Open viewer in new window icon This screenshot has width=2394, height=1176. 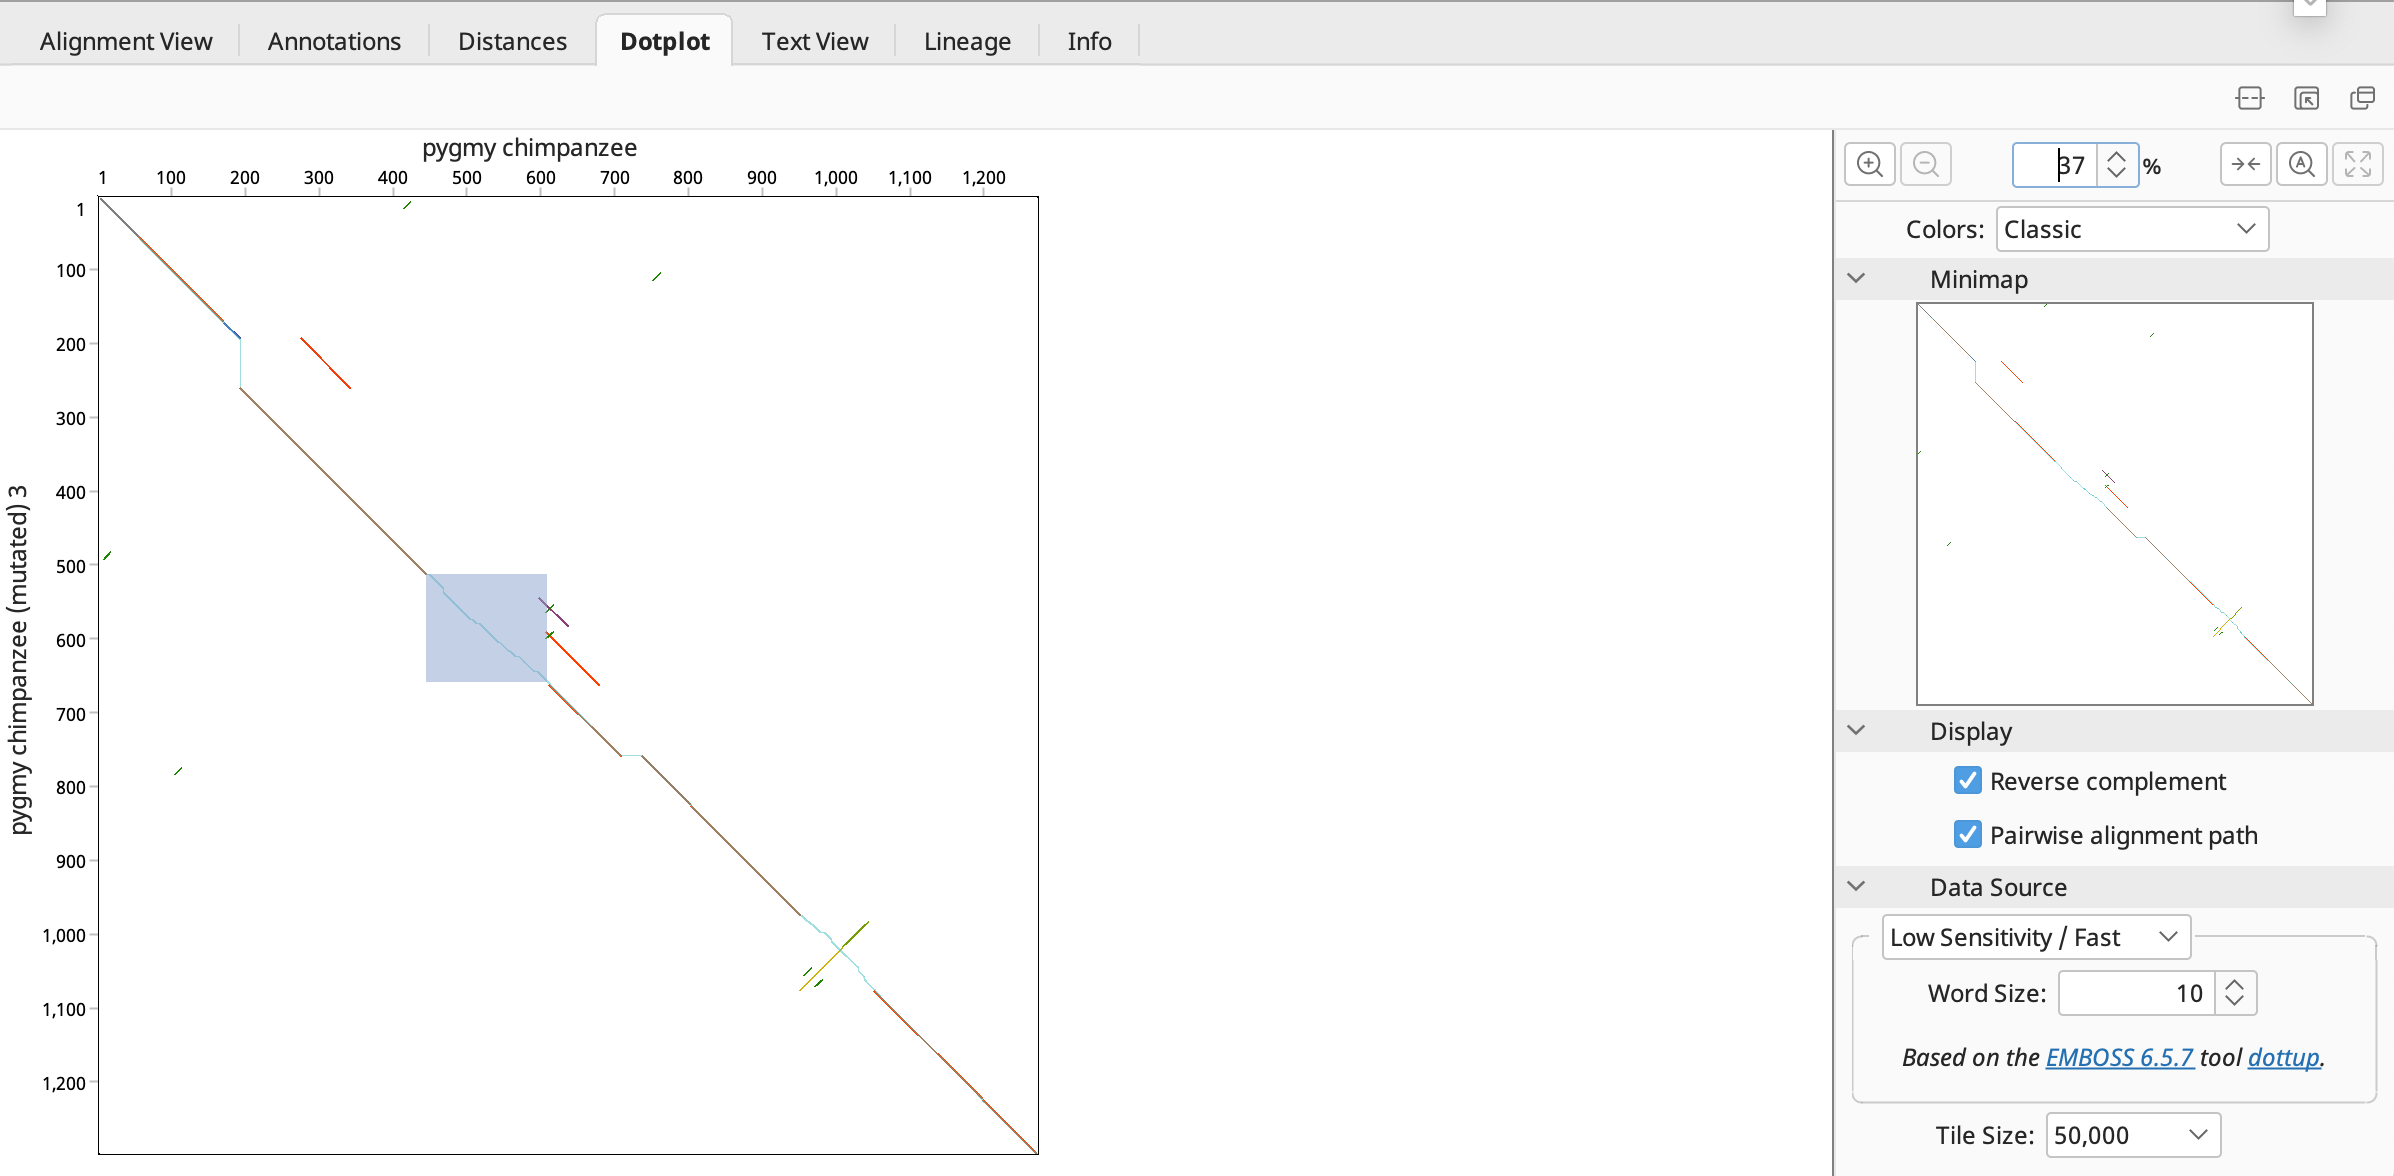pos(2362,98)
